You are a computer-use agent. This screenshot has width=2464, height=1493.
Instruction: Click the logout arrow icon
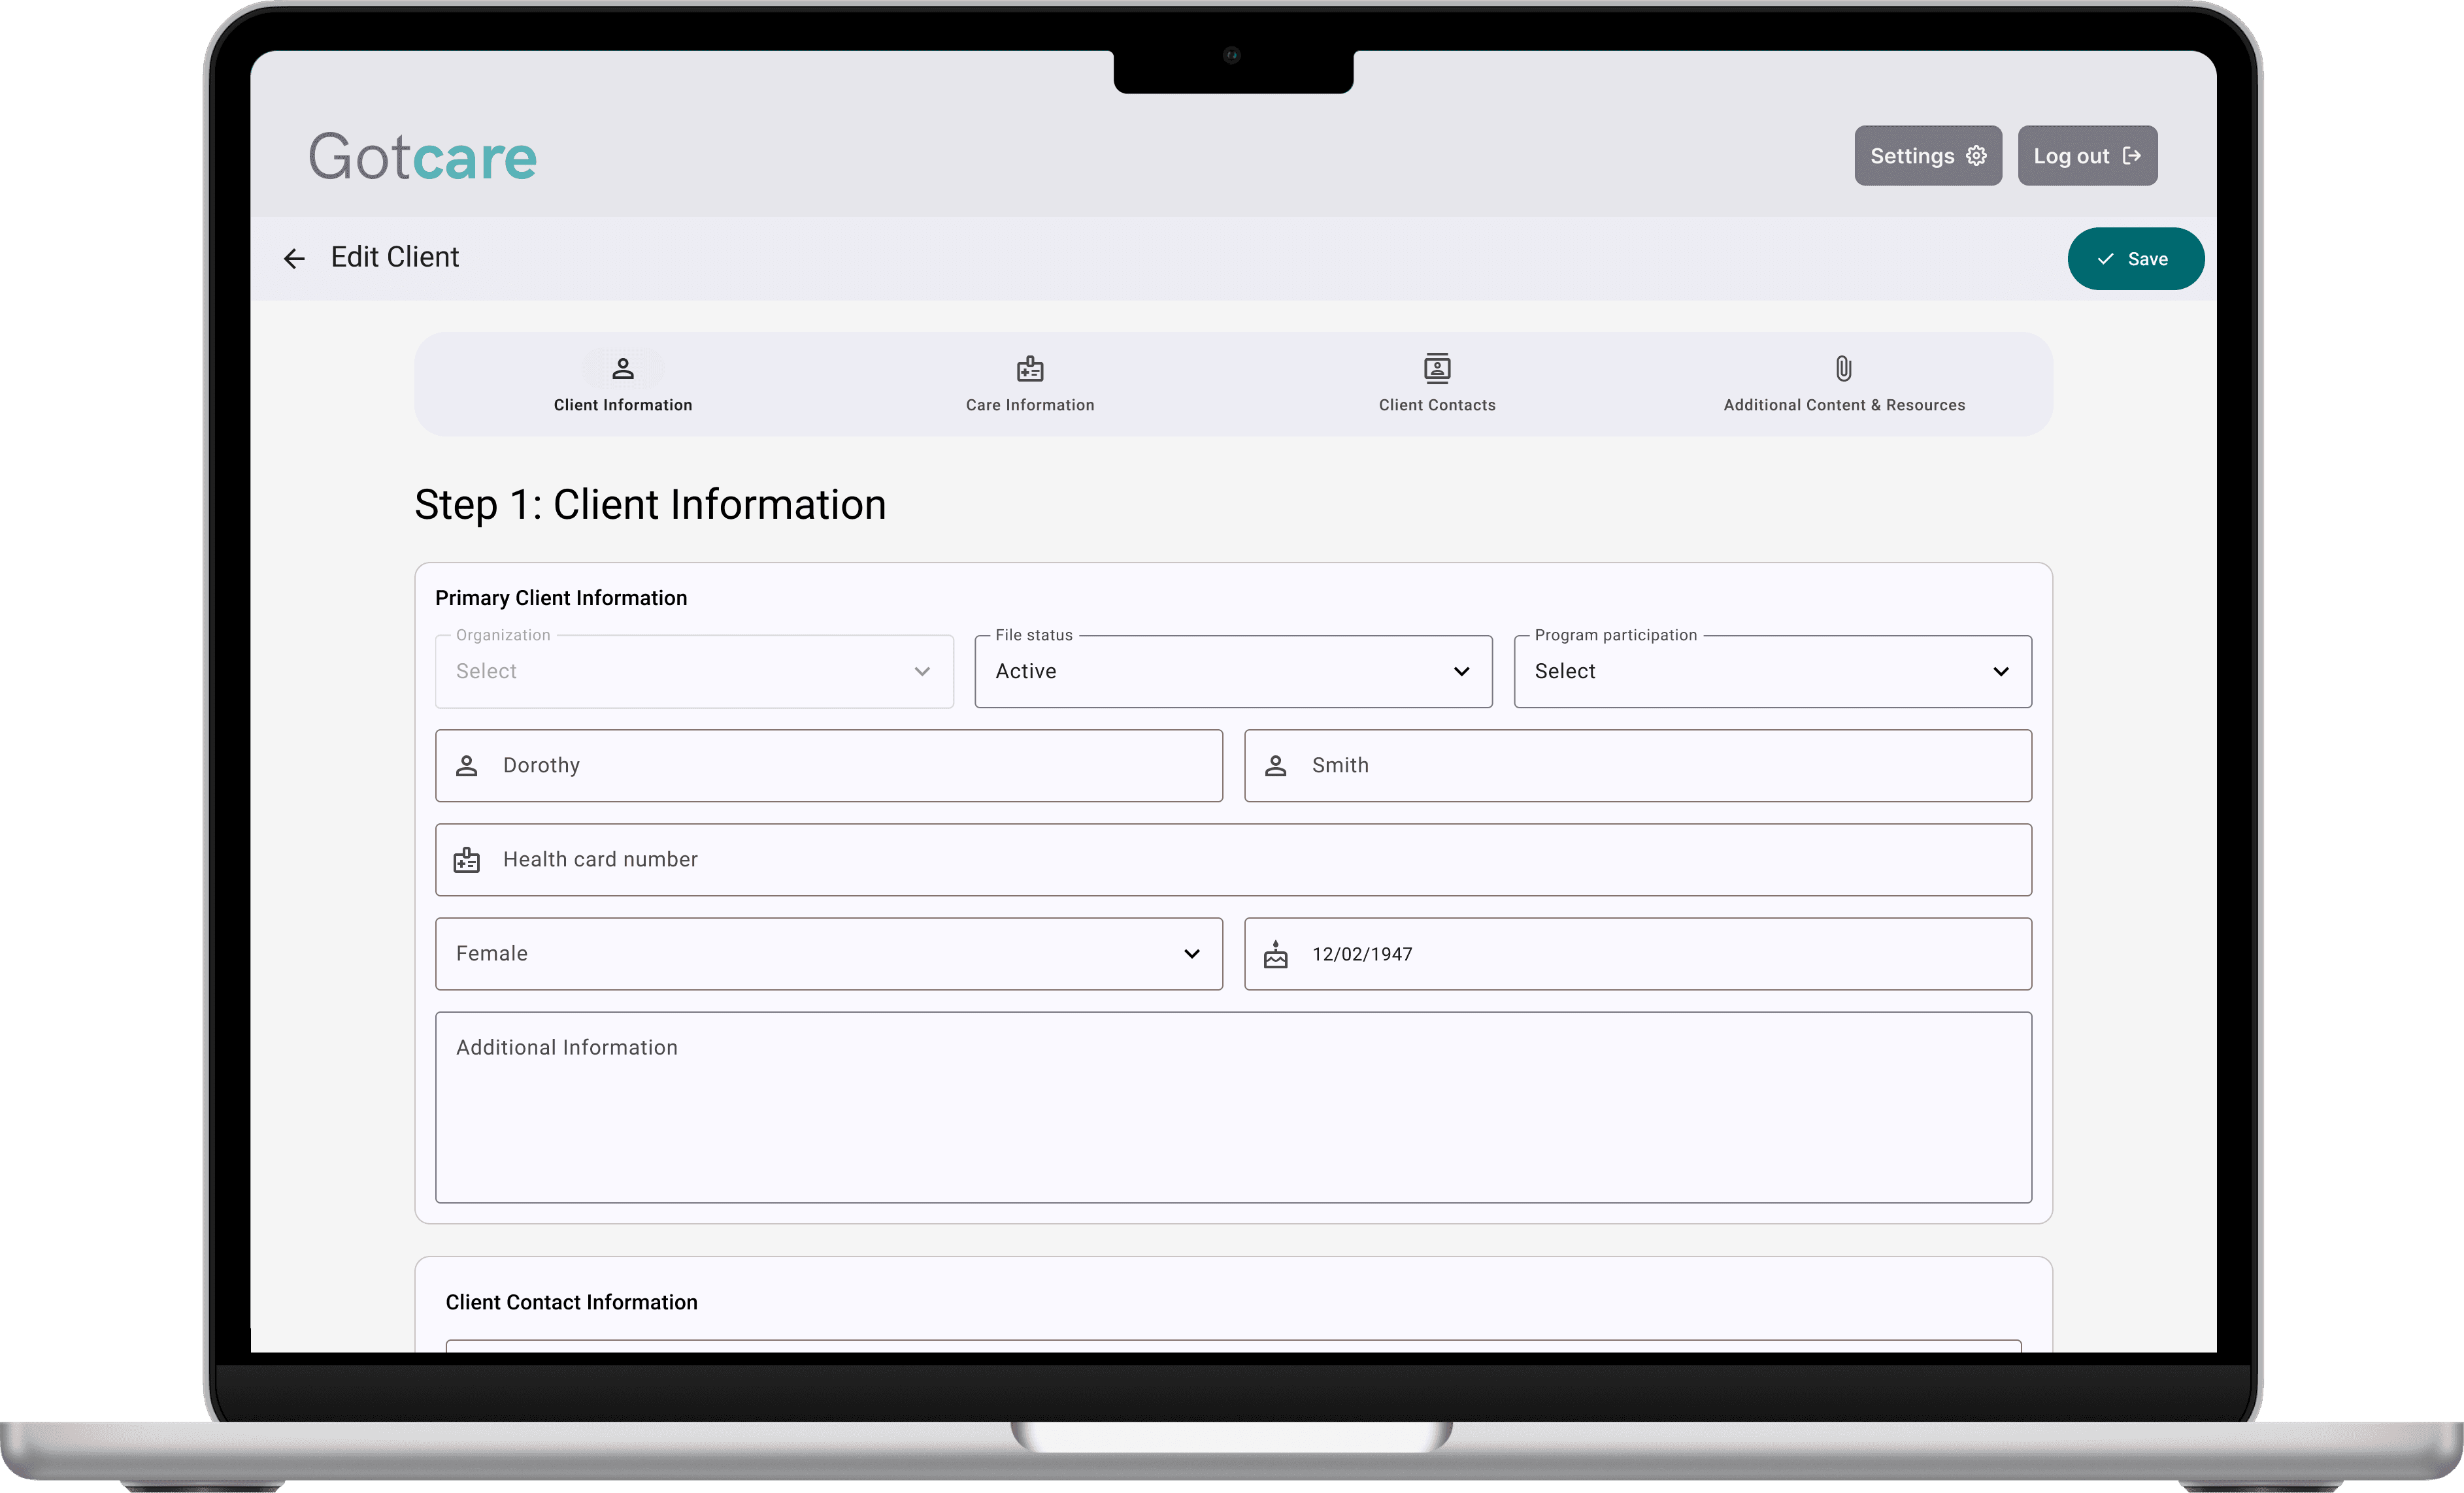point(2132,156)
